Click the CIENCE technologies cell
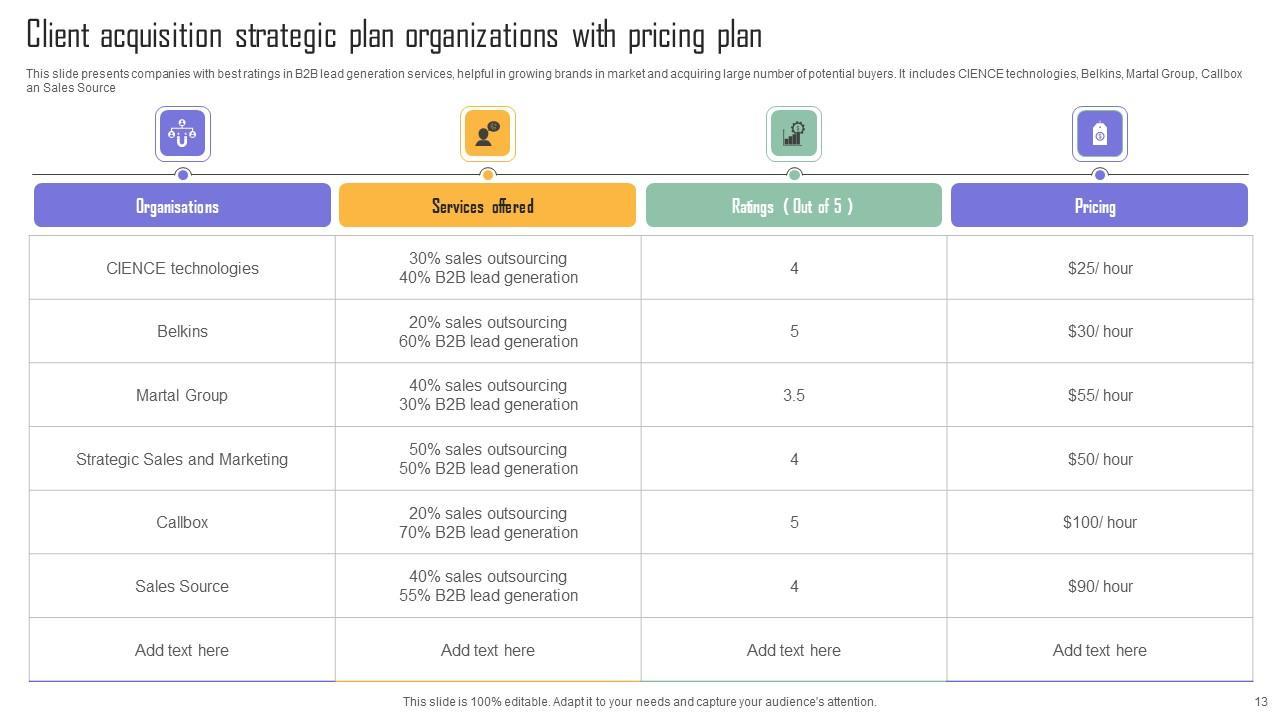 pos(182,268)
